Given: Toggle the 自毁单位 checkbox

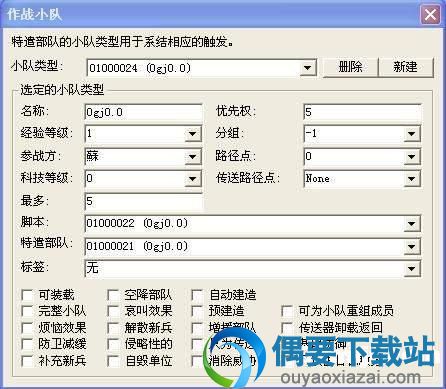Looking at the screenshot, I should [113, 361].
